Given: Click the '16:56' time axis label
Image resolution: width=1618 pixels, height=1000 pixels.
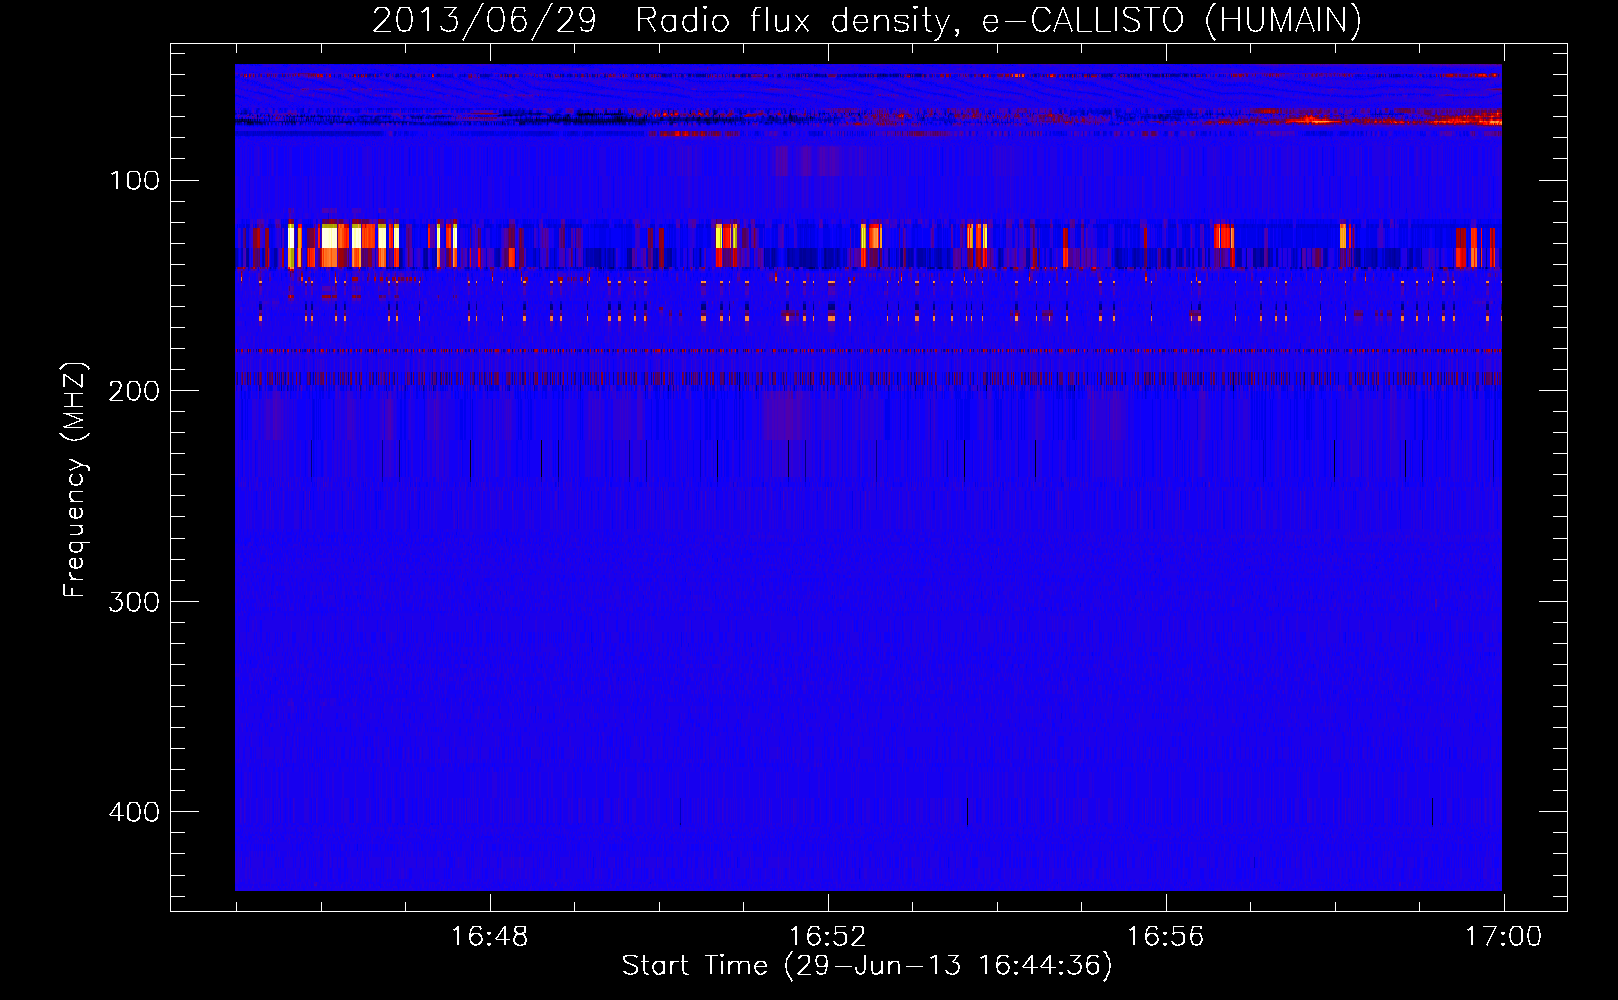Looking at the screenshot, I should click(1165, 937).
